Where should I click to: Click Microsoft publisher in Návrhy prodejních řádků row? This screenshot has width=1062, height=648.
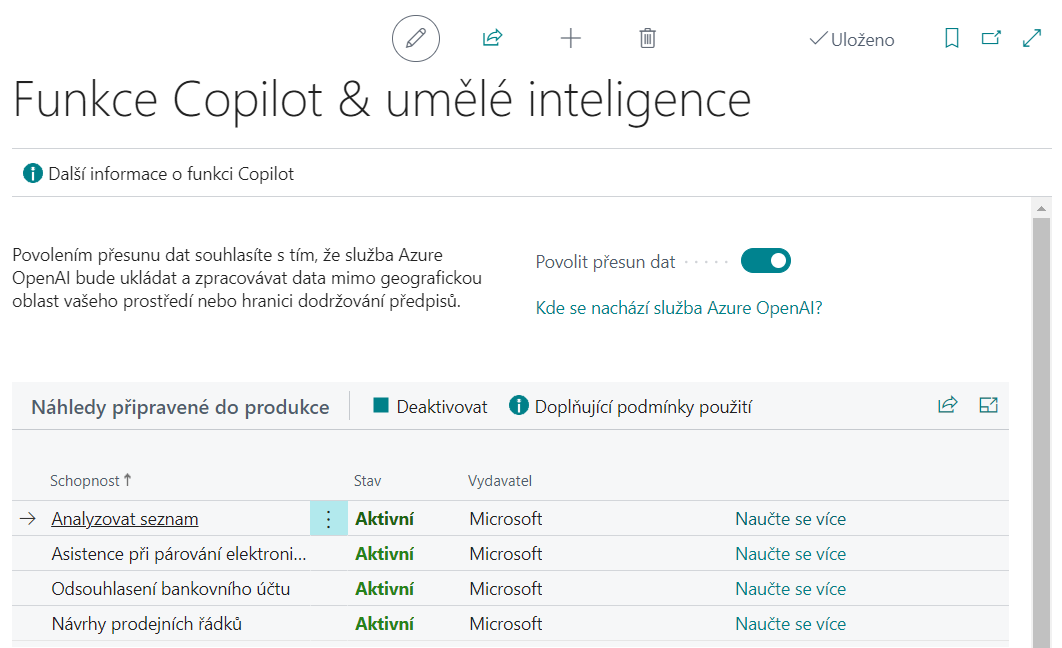506,624
